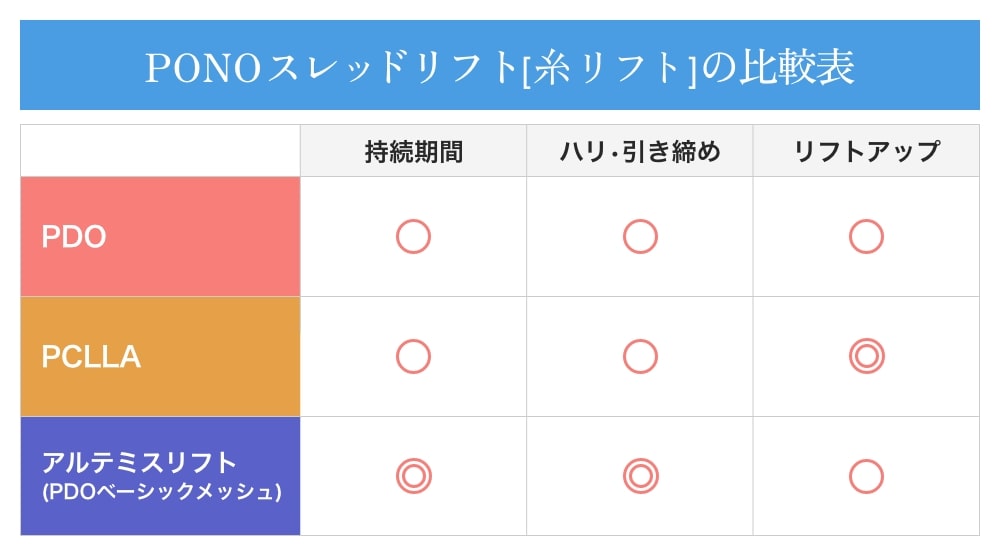
Task: Click the PCLLA リフトアップ double-circle icon
Action: click(866, 357)
